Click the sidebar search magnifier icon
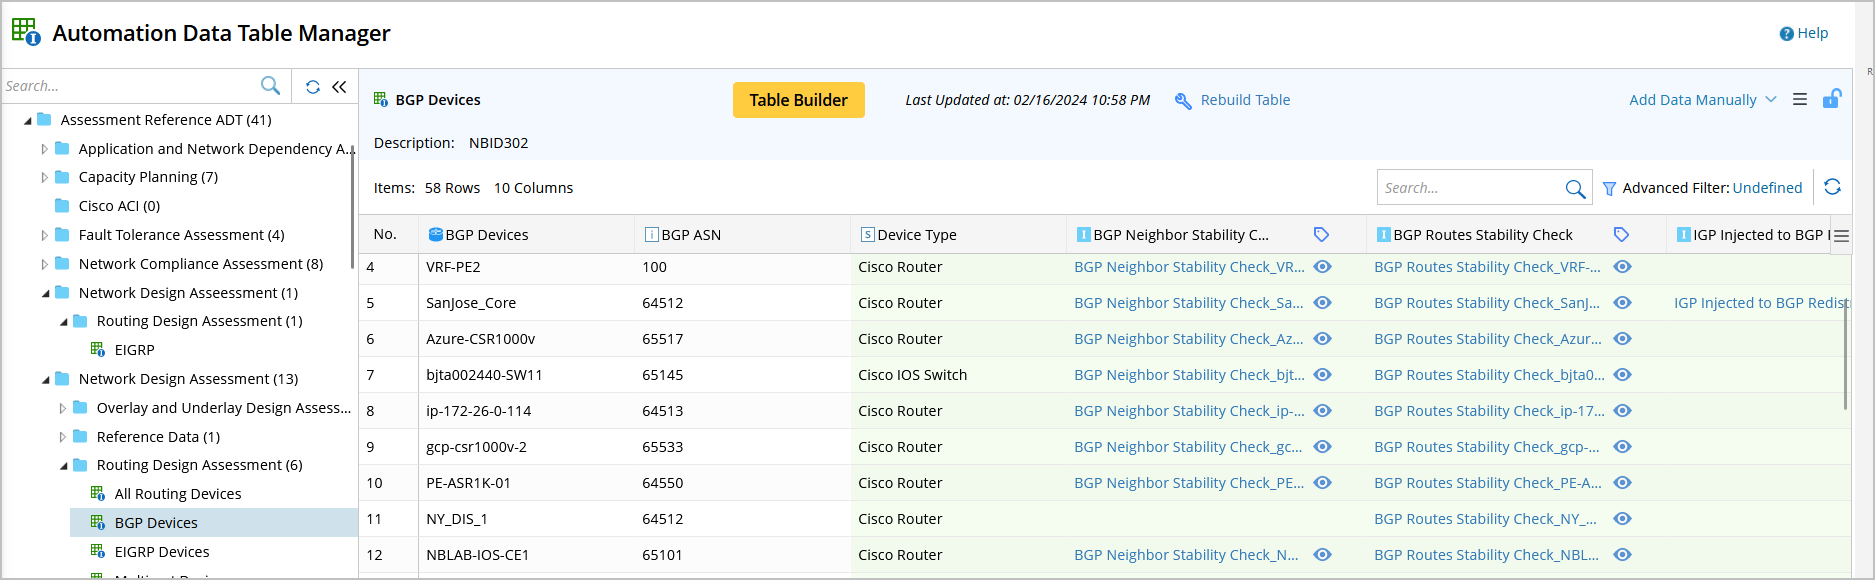 (x=270, y=86)
